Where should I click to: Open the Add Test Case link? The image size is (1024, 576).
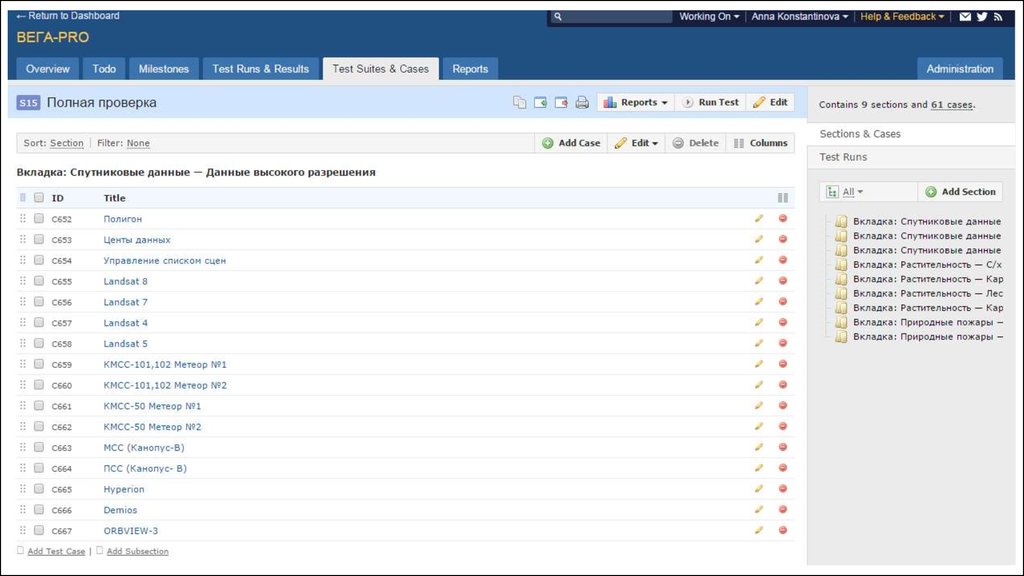pyautogui.click(x=56, y=551)
